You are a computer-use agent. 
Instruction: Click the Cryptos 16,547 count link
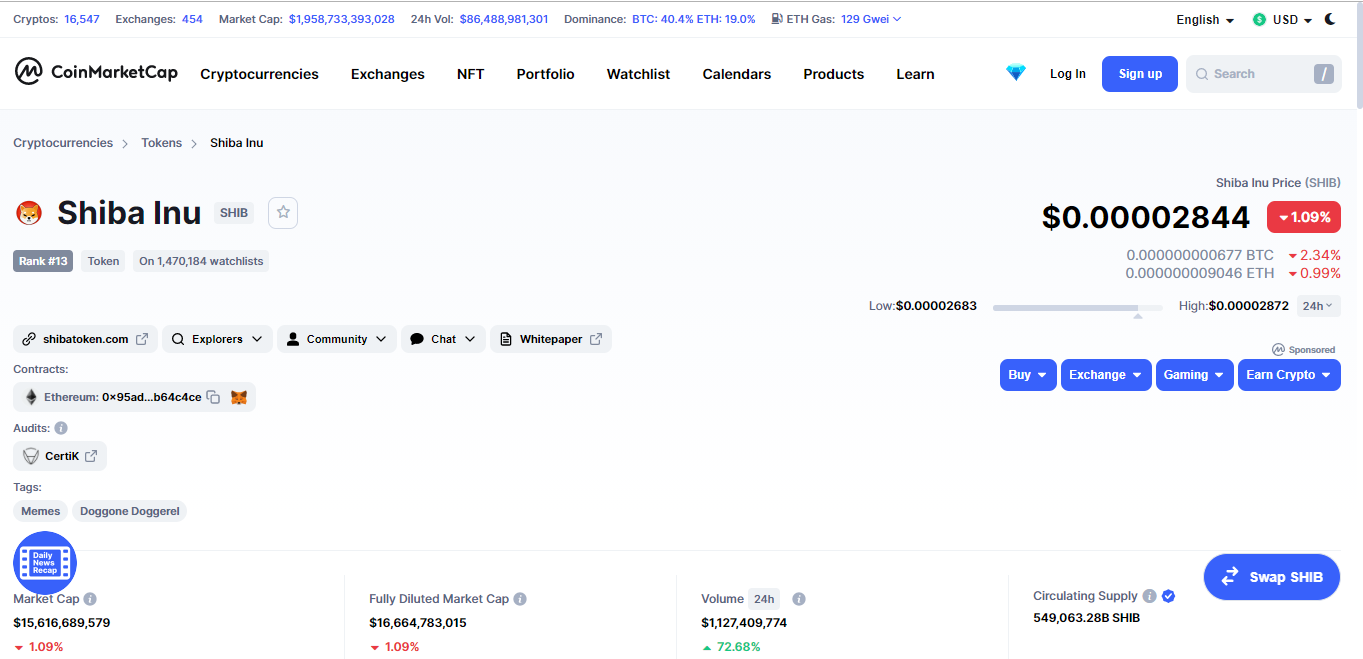pos(82,19)
